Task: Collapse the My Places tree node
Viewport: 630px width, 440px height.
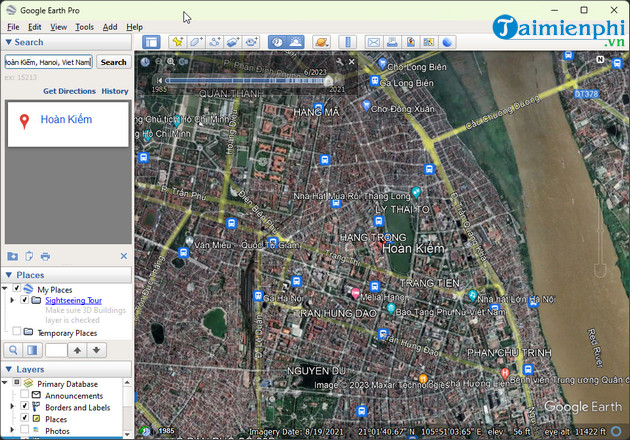Action: 5,289
